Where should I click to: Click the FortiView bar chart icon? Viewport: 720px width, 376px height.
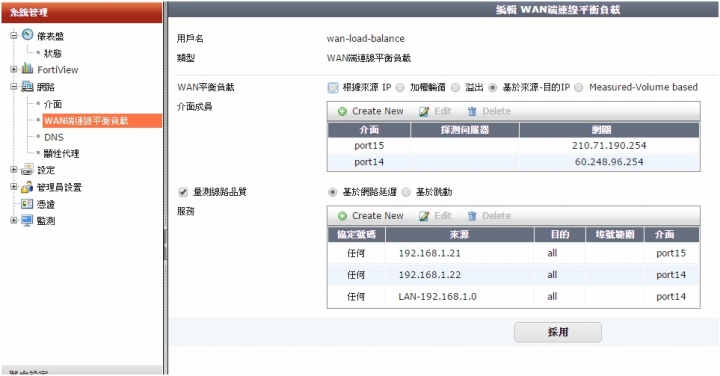coord(28,69)
